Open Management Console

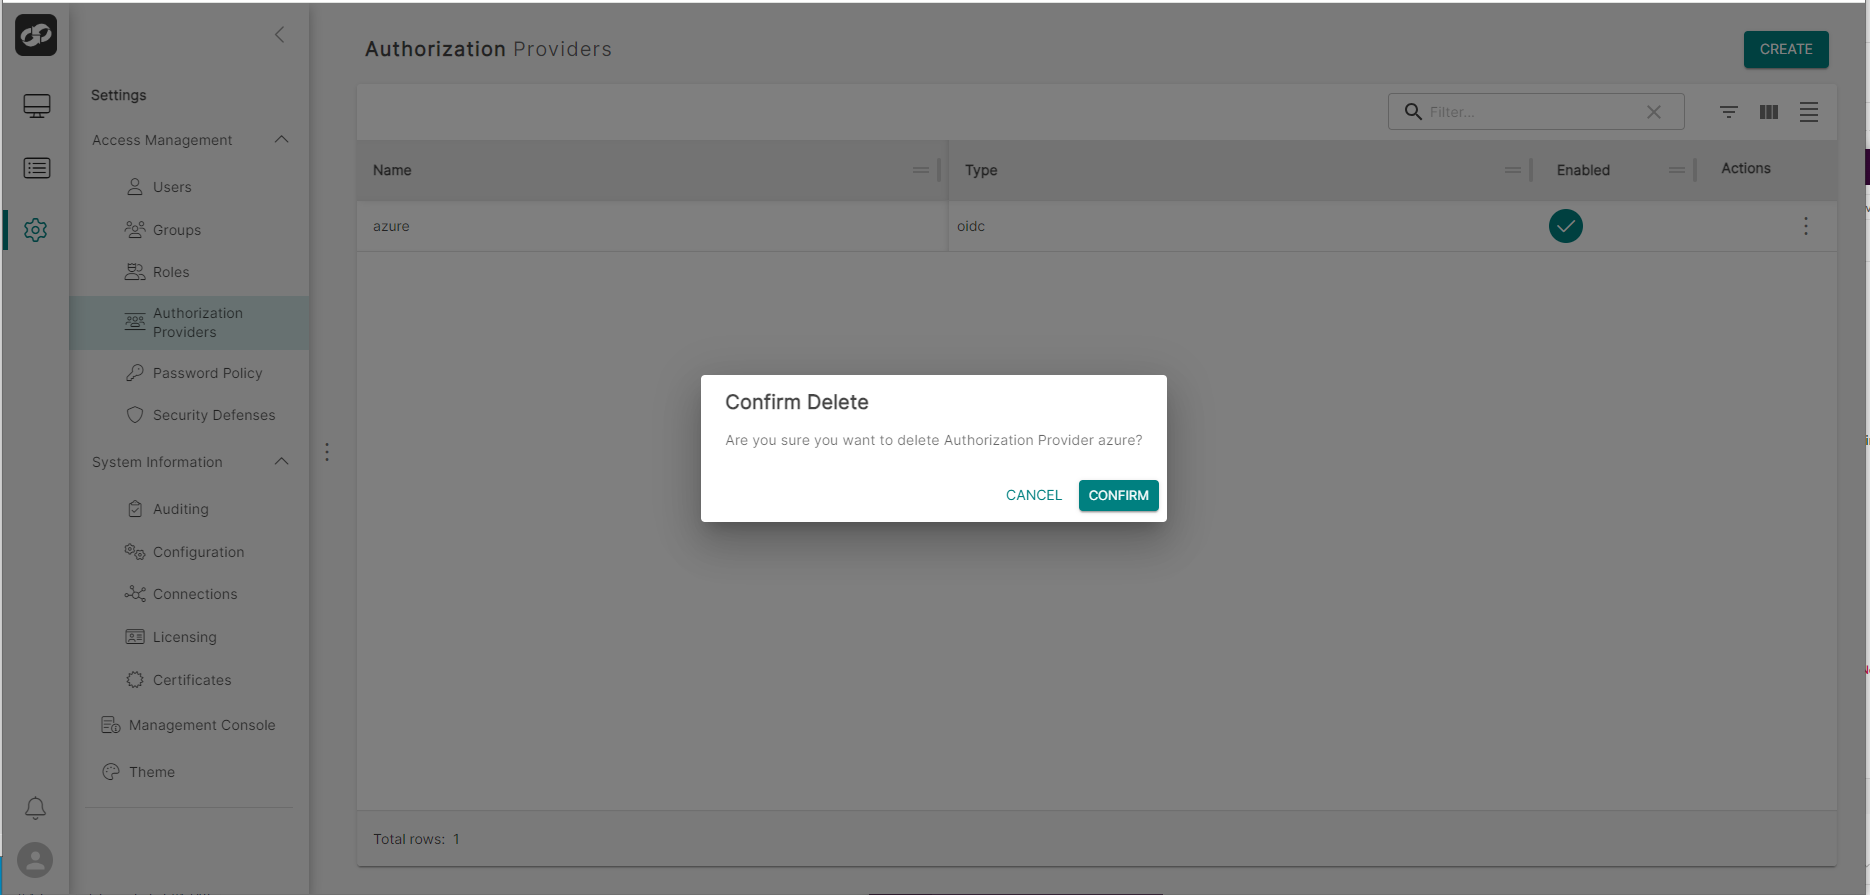tap(202, 725)
